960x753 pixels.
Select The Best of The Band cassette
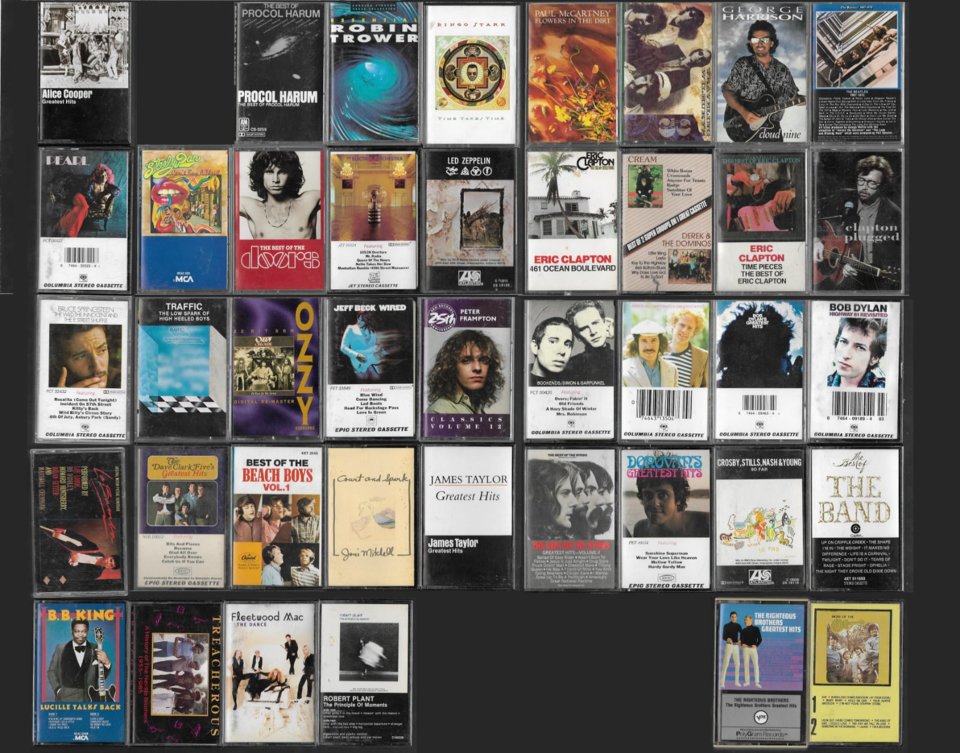pyautogui.click(x=855, y=519)
